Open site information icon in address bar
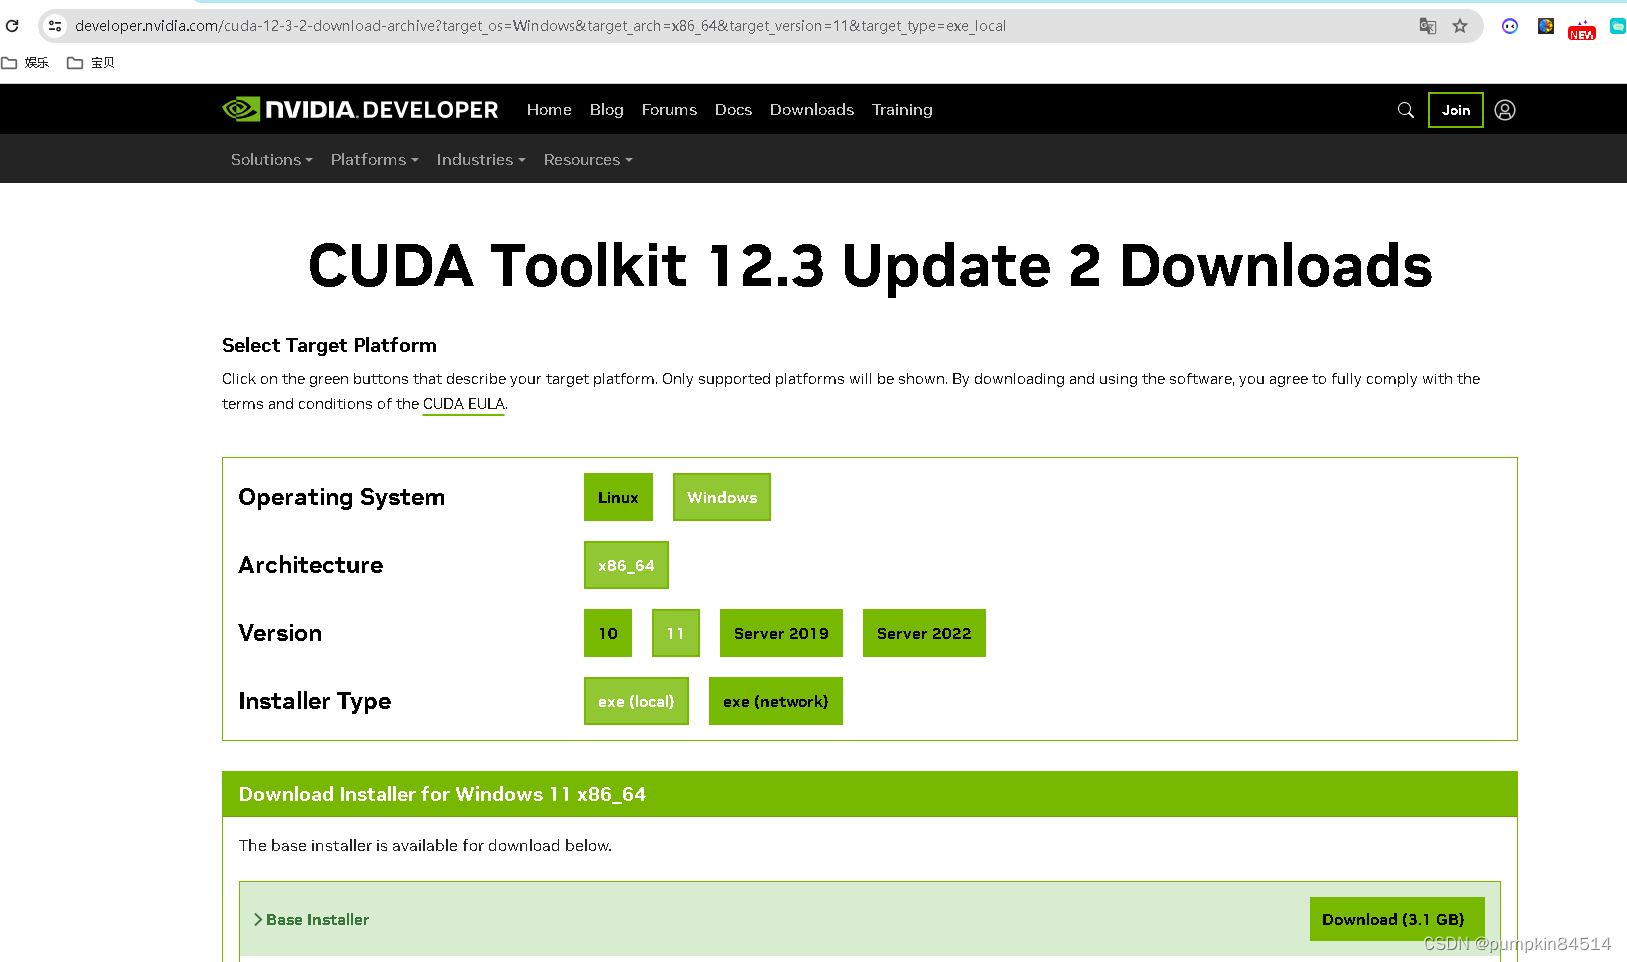Image resolution: width=1627 pixels, height=962 pixels. (55, 26)
